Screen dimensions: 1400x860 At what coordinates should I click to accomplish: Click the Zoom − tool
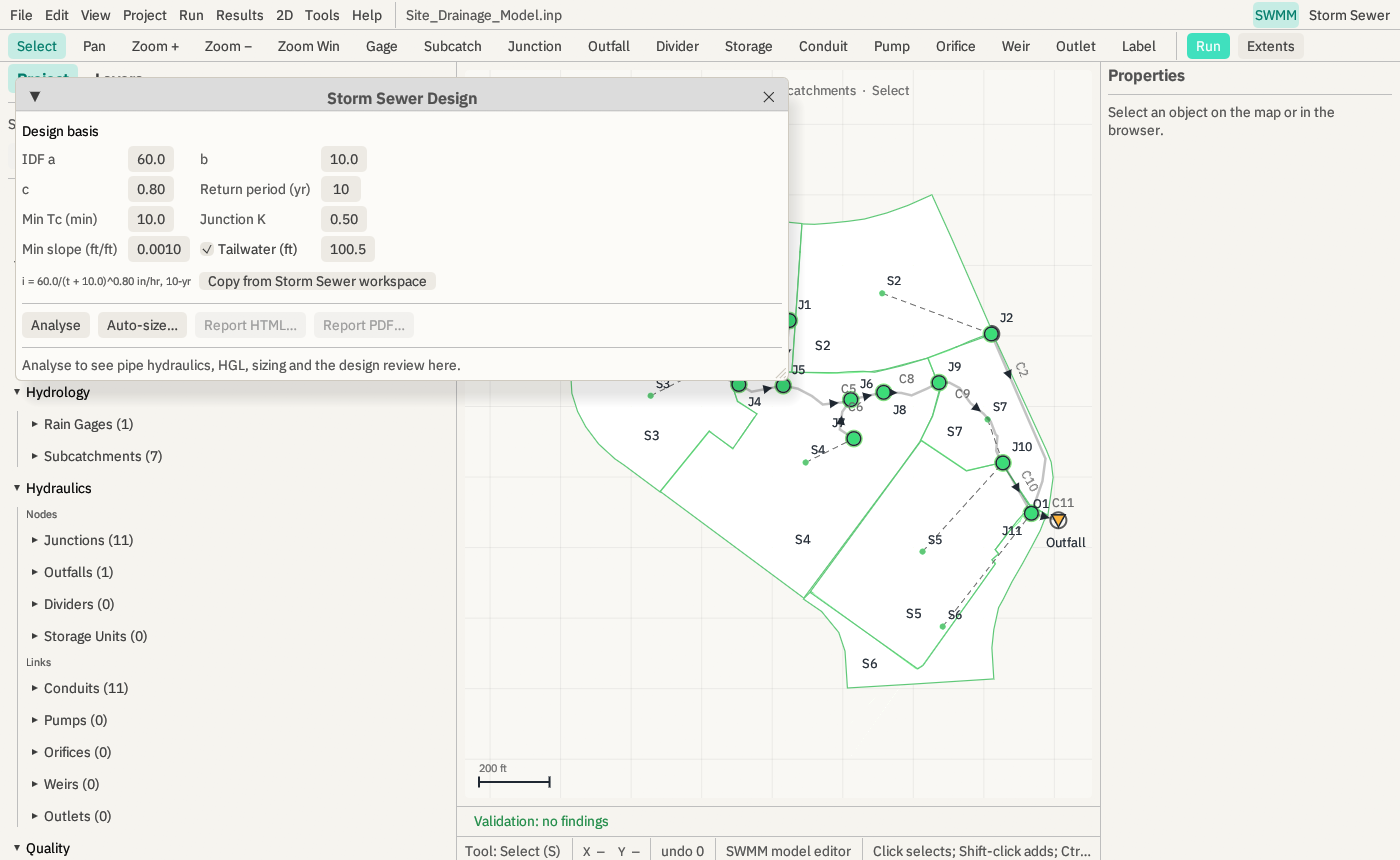[228, 46]
